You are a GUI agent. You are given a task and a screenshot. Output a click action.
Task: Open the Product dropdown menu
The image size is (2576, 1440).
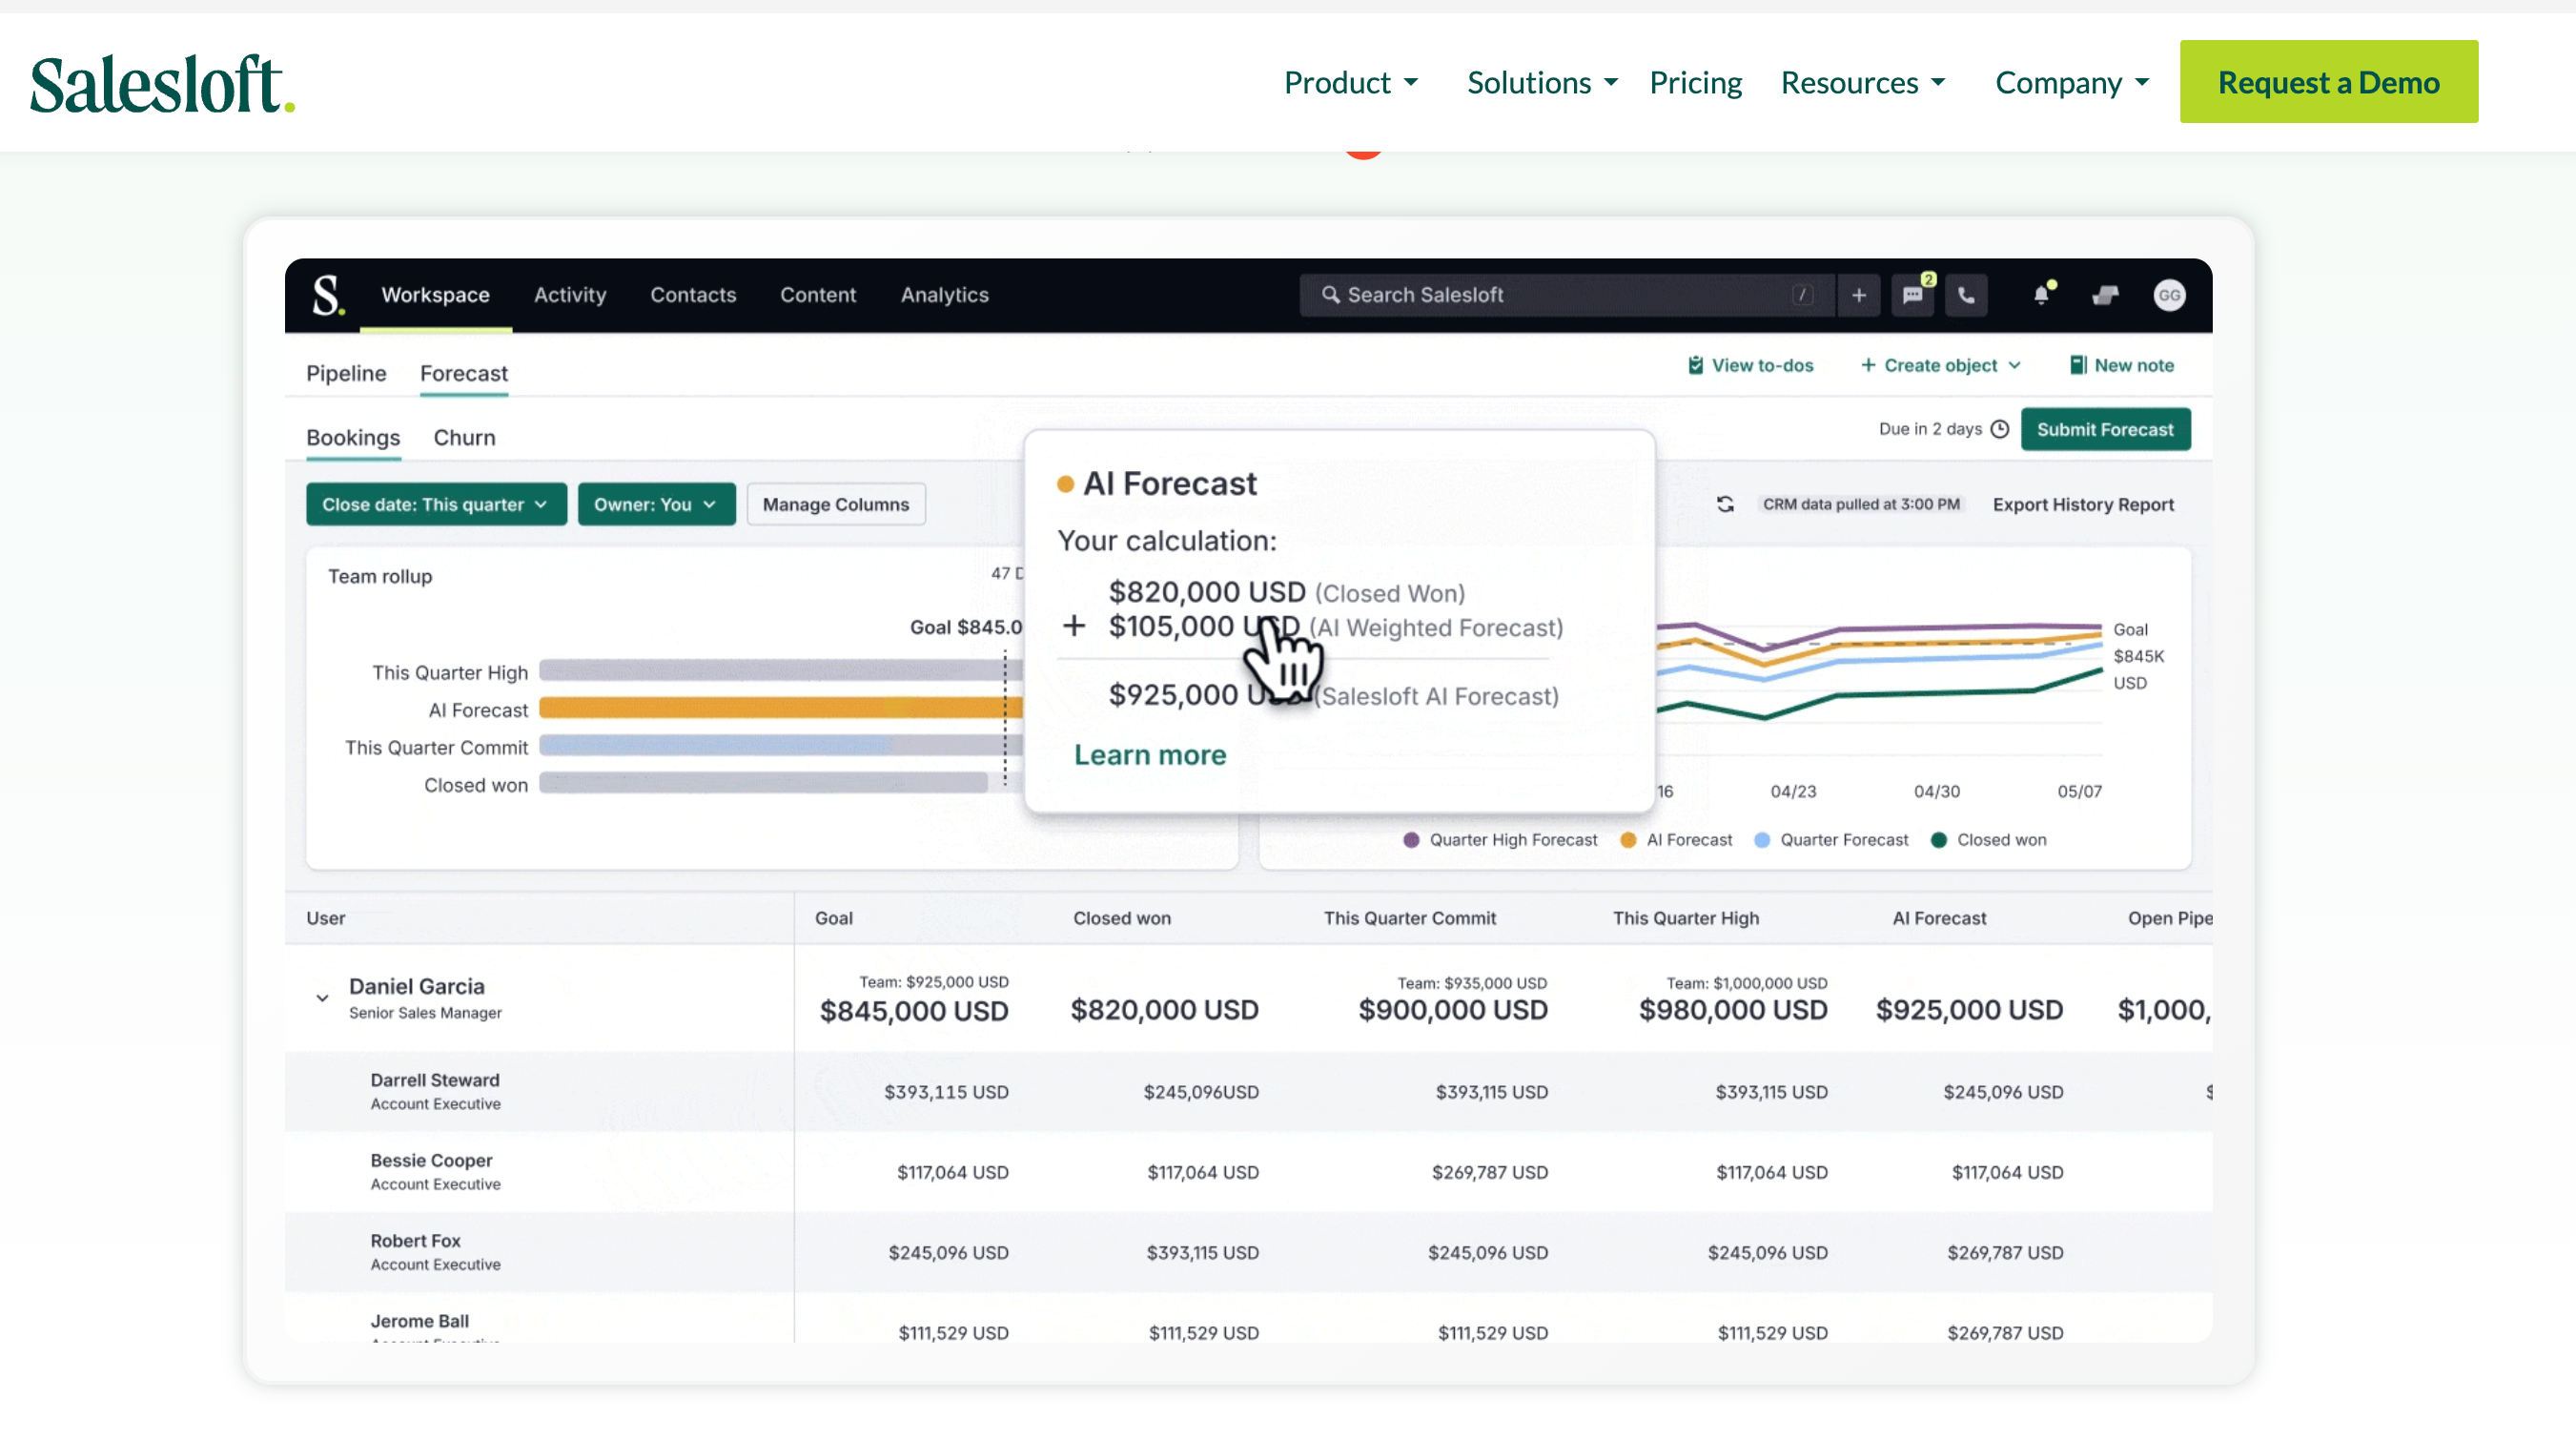click(x=1351, y=82)
